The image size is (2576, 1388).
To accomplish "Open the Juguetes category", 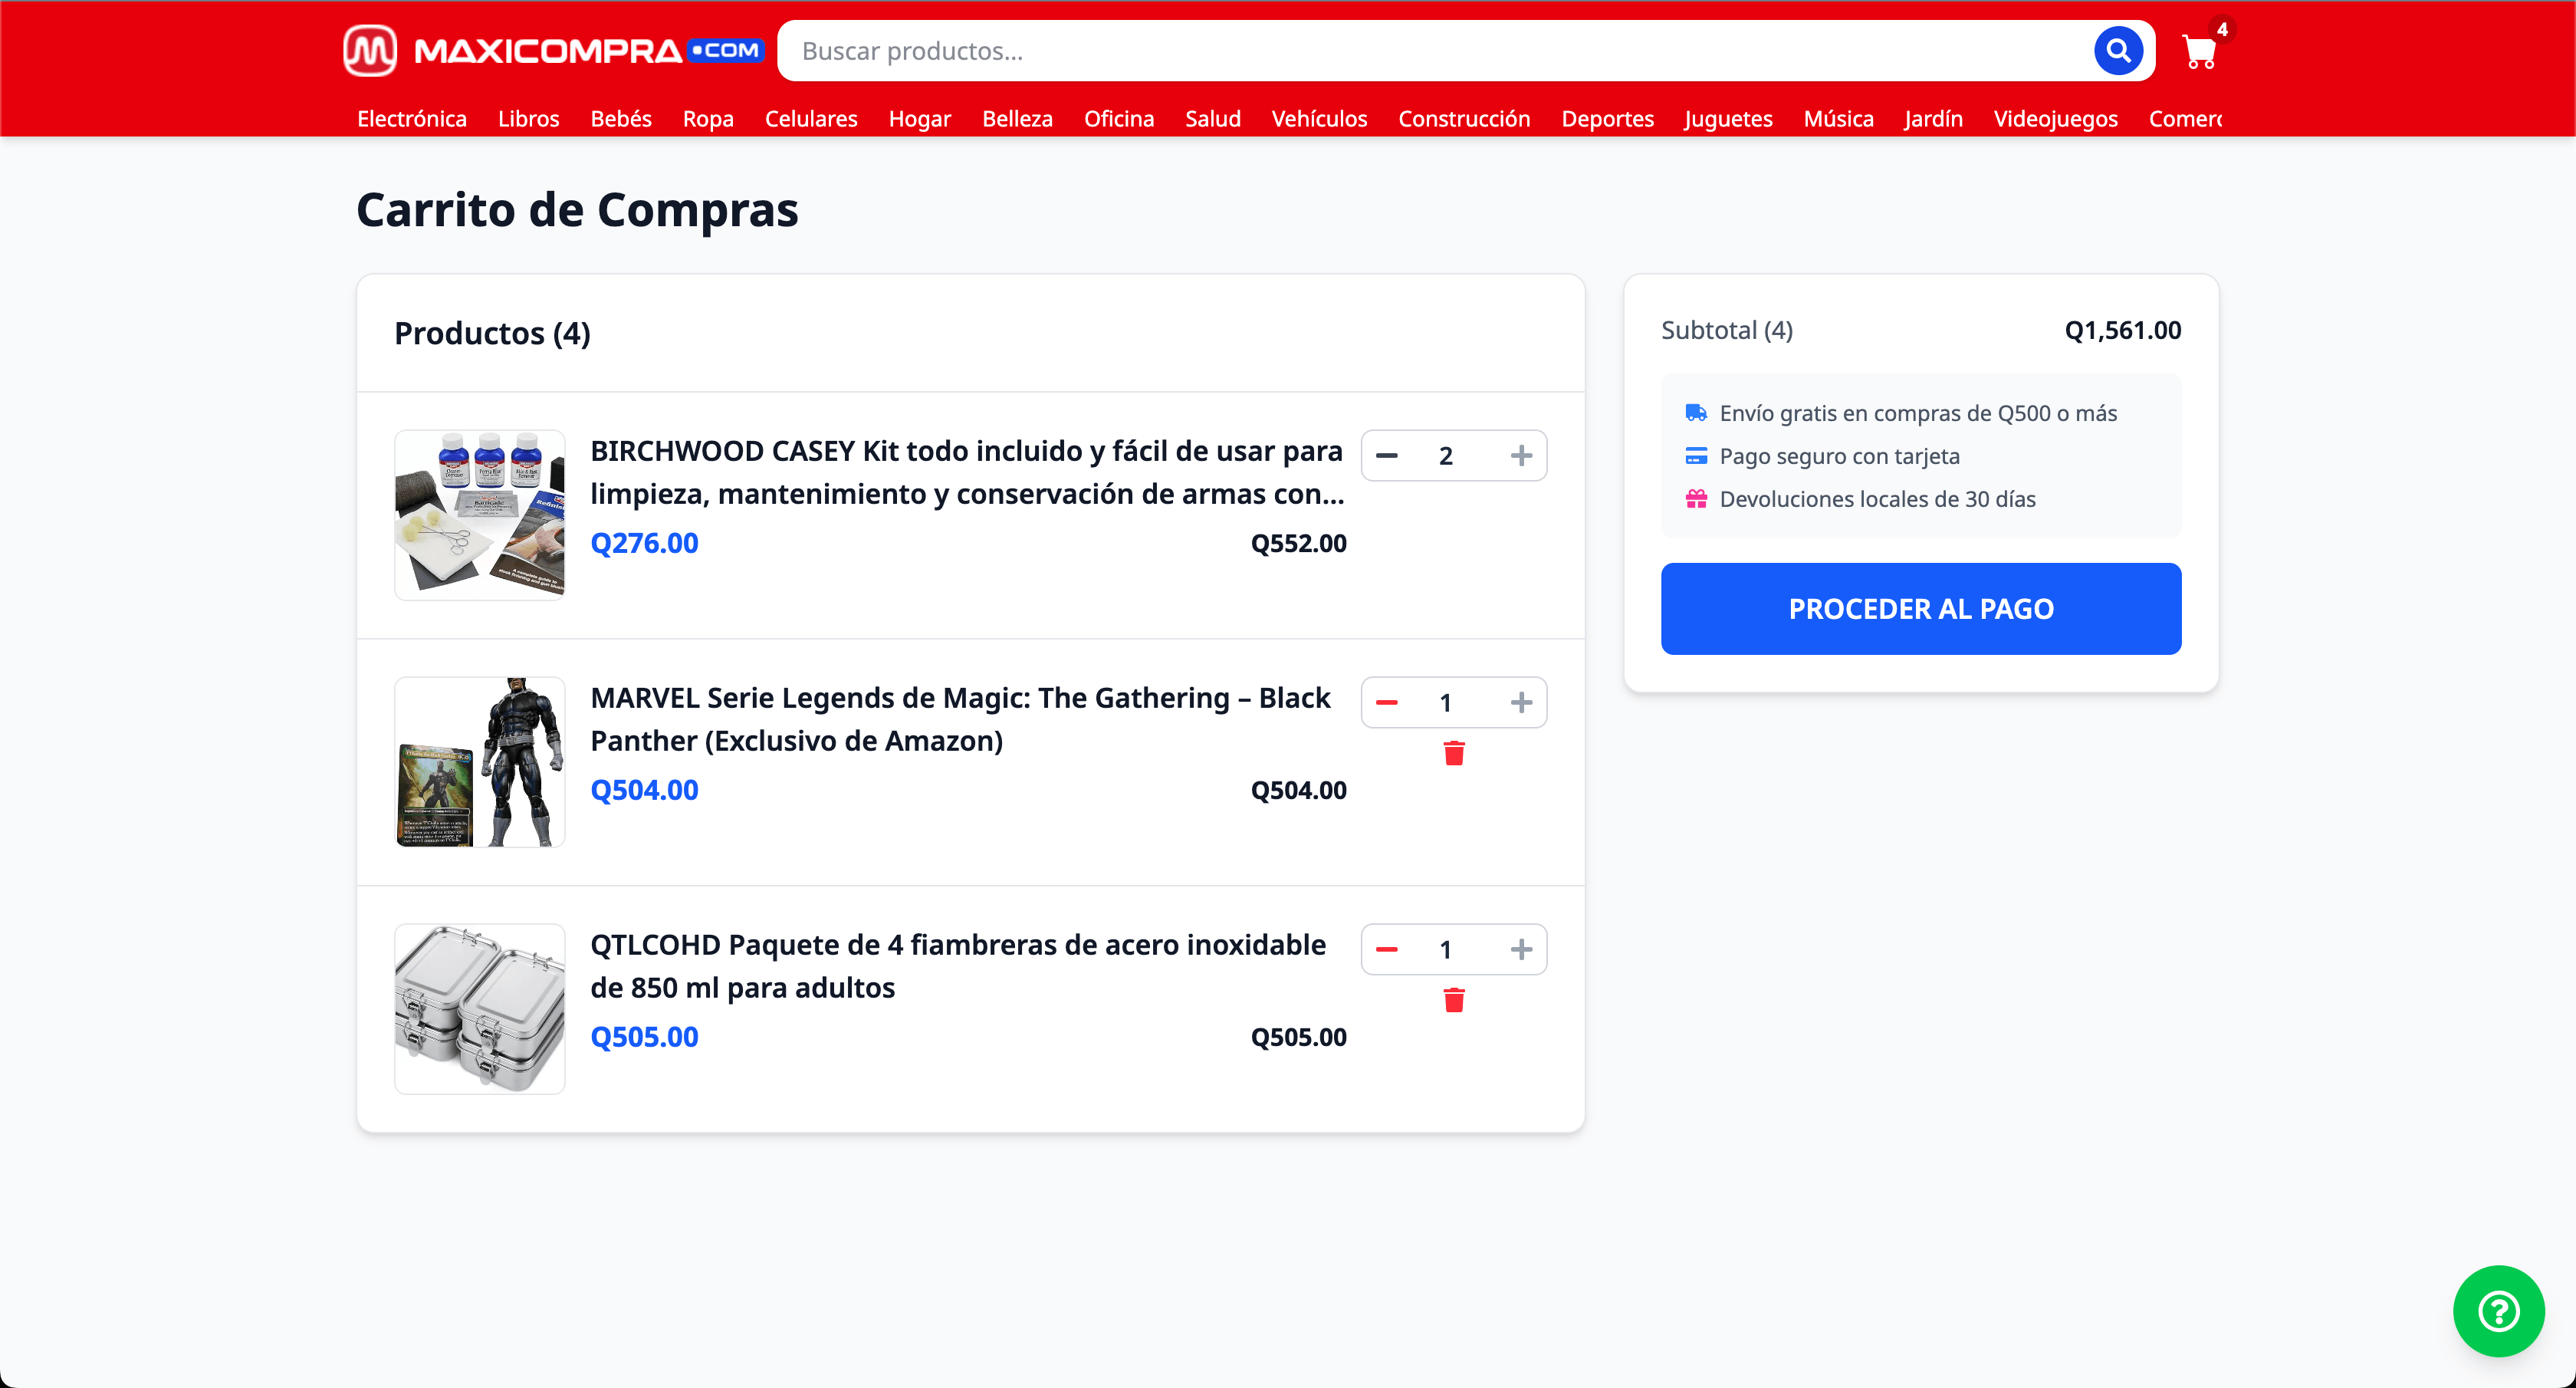I will pyautogui.click(x=1728, y=119).
